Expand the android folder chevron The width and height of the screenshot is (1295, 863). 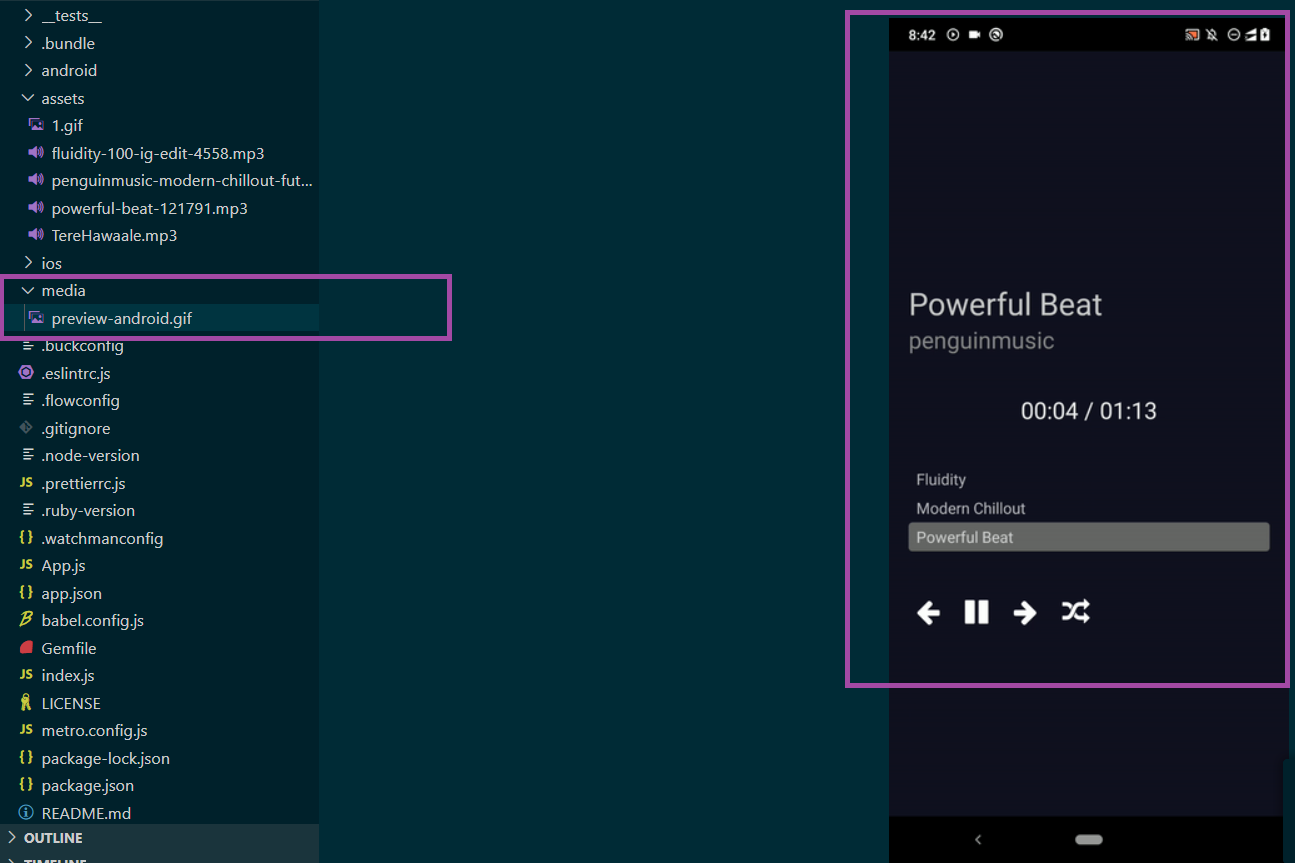(28, 70)
